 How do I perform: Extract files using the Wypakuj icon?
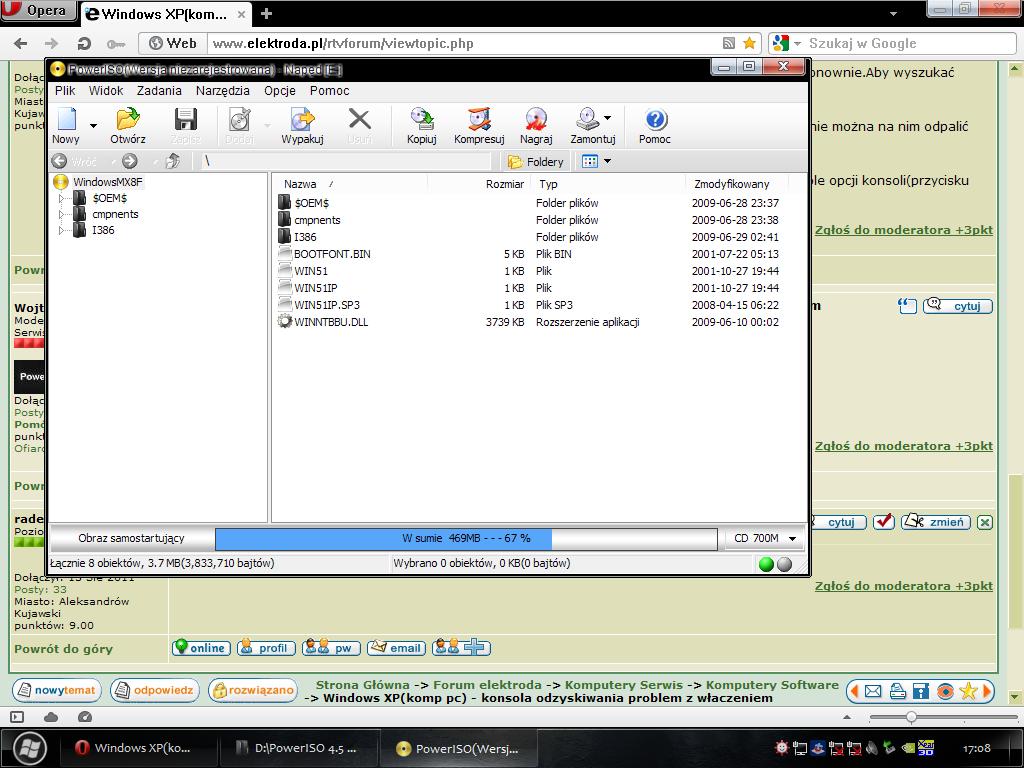tap(302, 120)
